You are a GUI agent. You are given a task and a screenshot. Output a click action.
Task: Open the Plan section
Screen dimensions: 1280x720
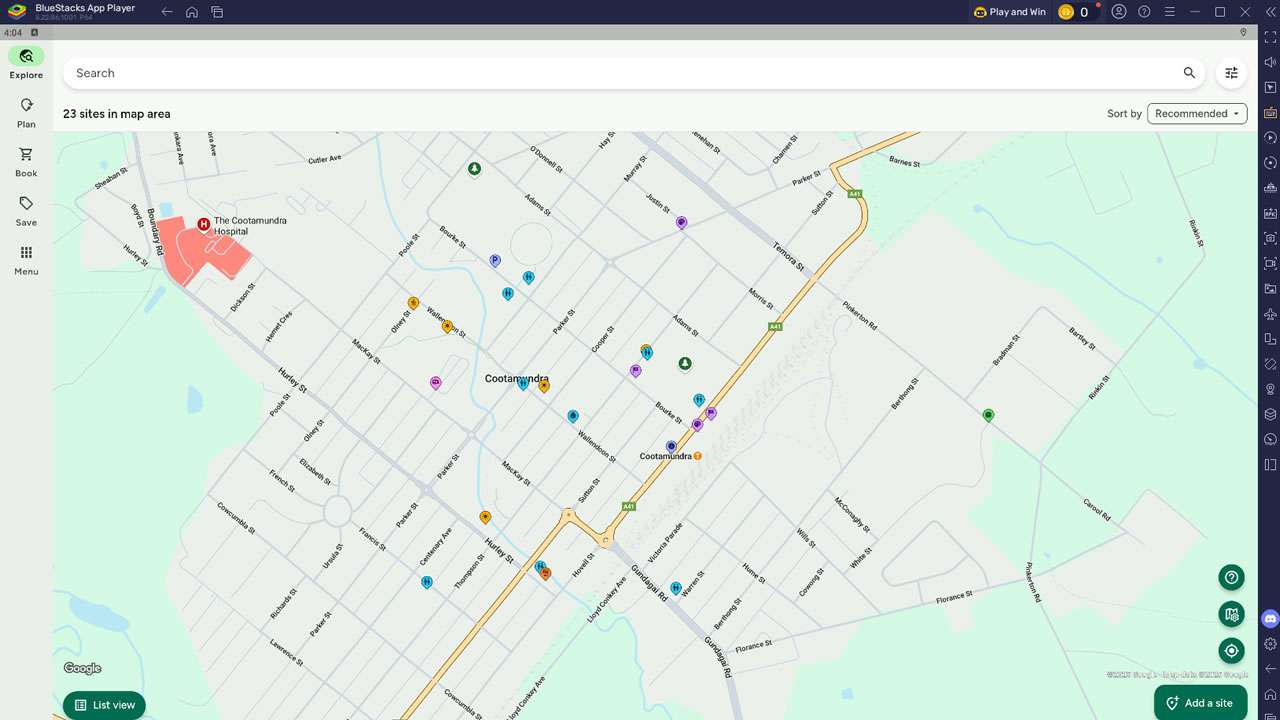click(26, 106)
